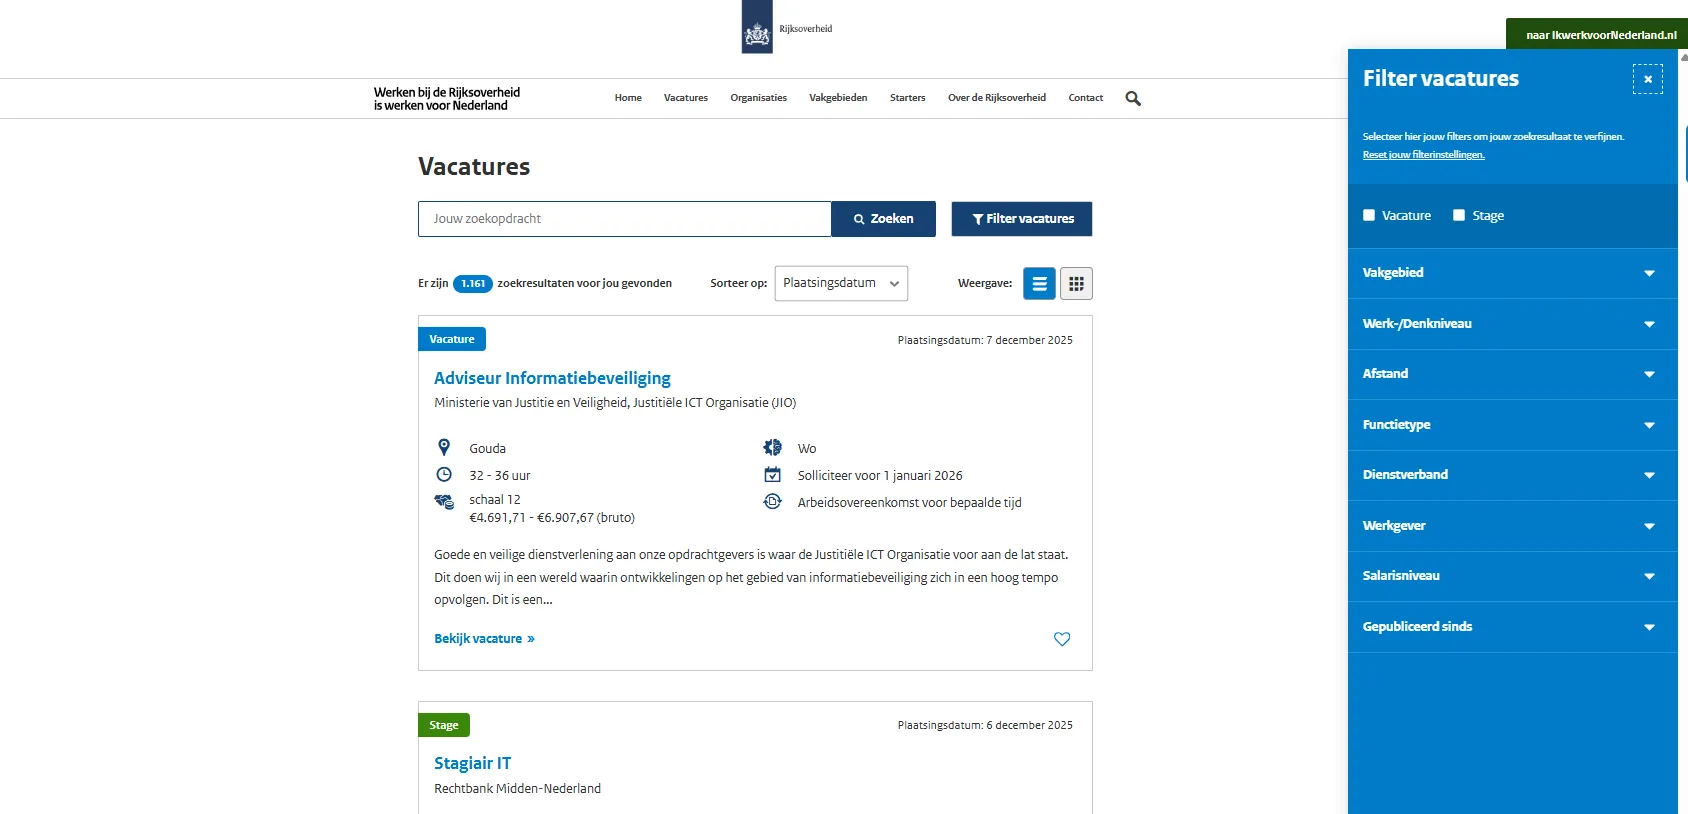The height and width of the screenshot is (814, 1688).
Task: Save vacancy with the heart icon
Action: (1062, 639)
